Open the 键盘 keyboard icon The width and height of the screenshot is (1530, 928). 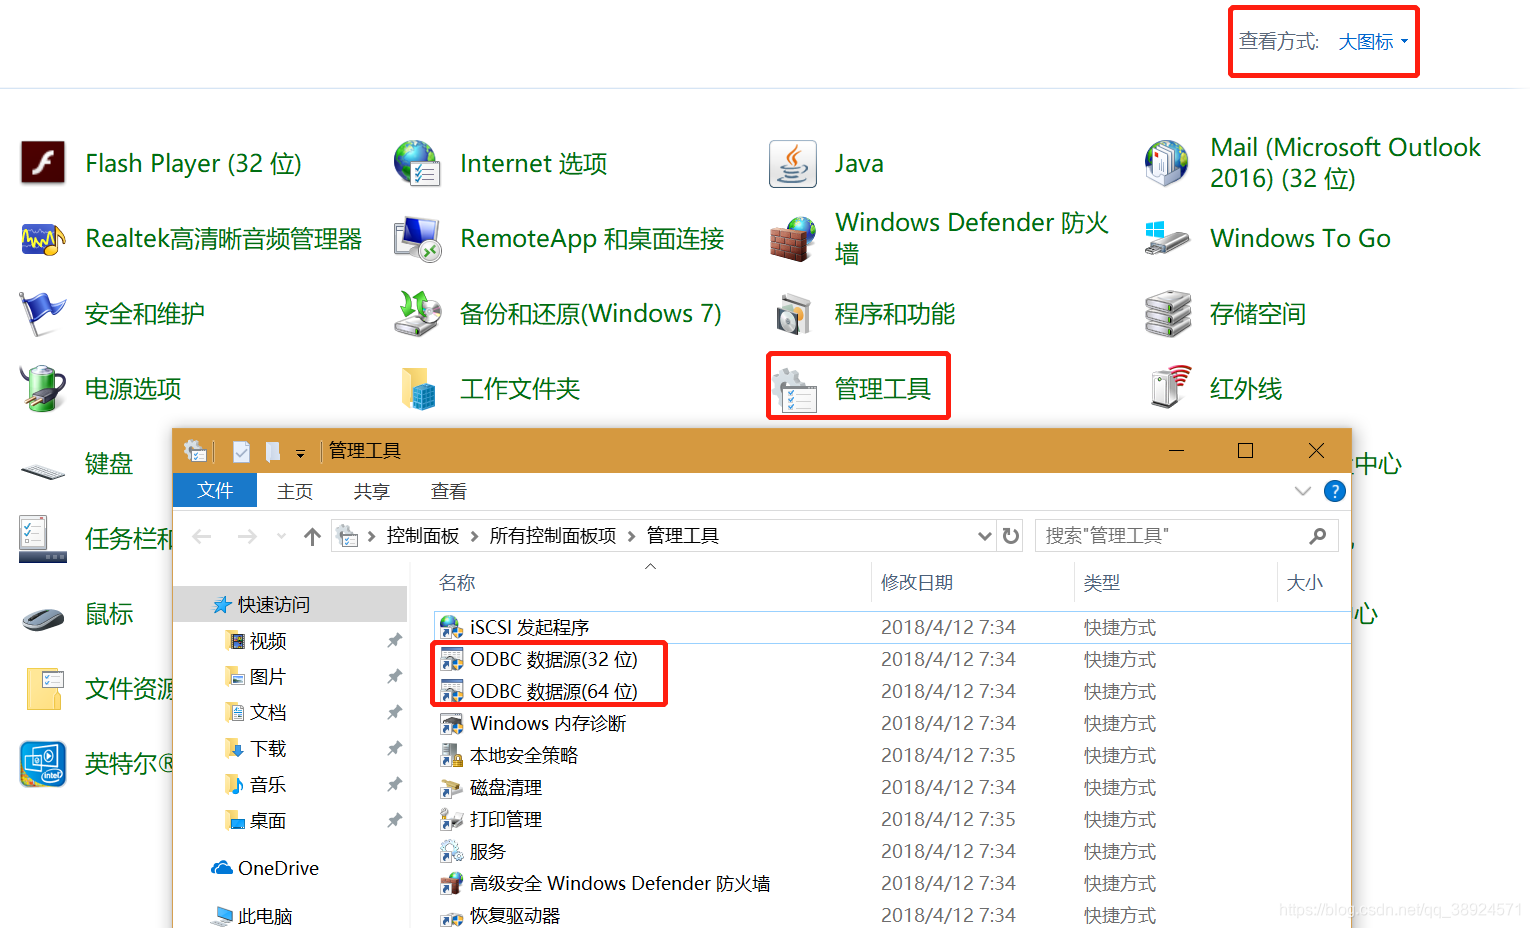coord(43,468)
